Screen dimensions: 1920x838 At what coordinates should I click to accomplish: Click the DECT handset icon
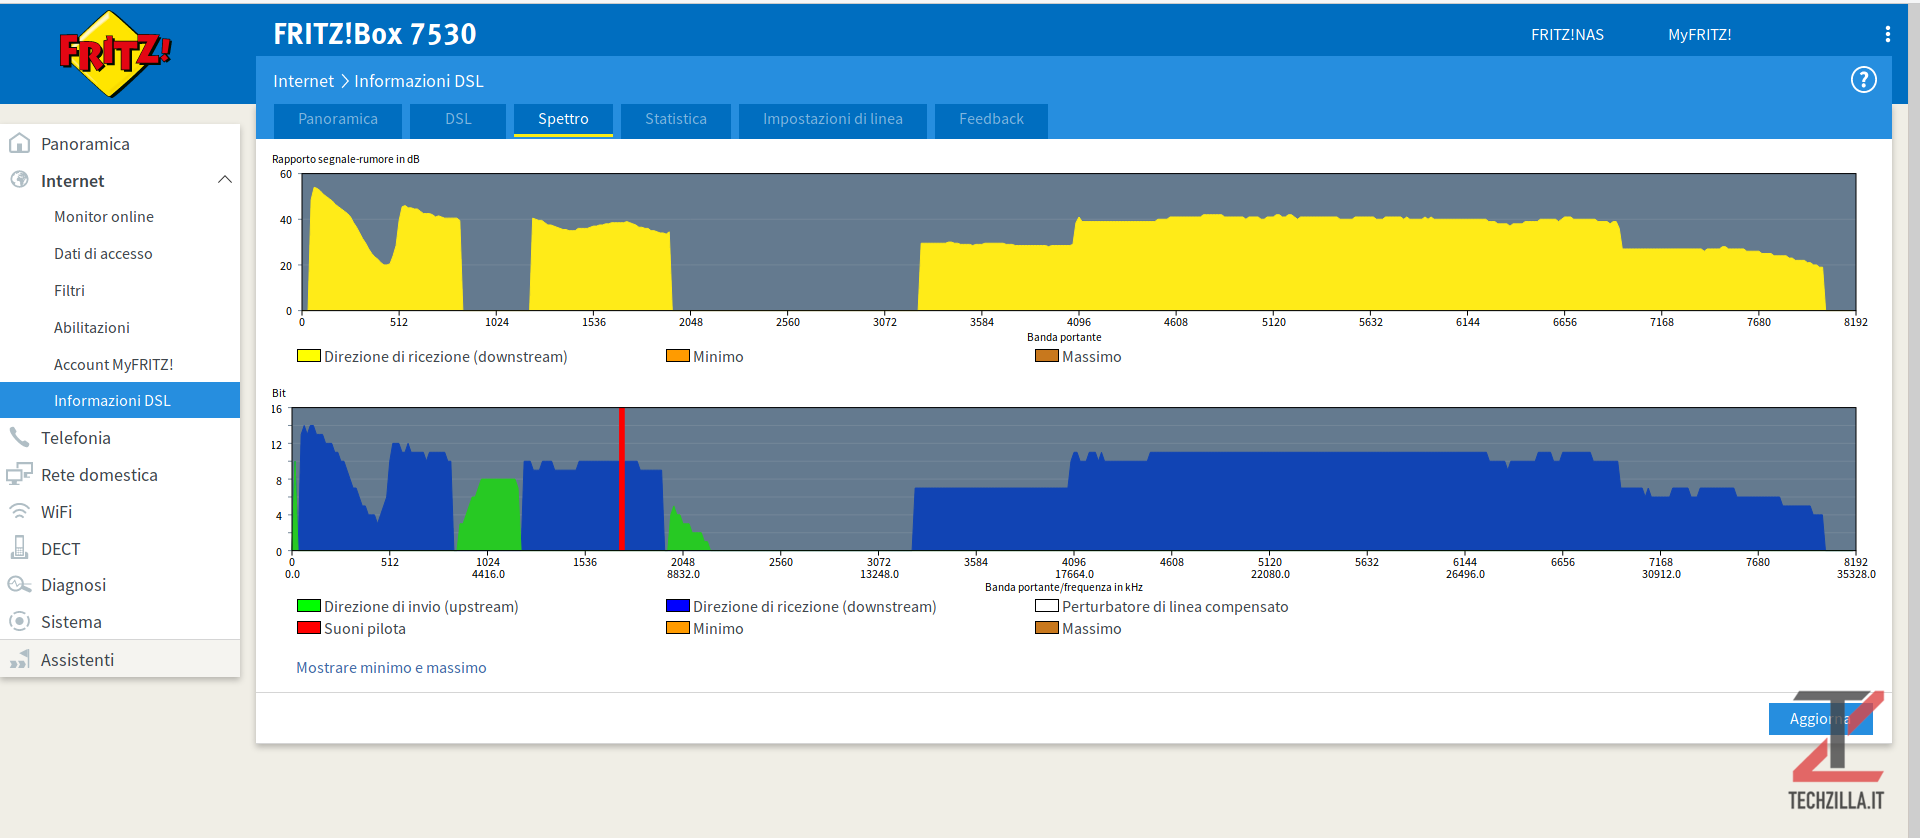click(x=19, y=548)
